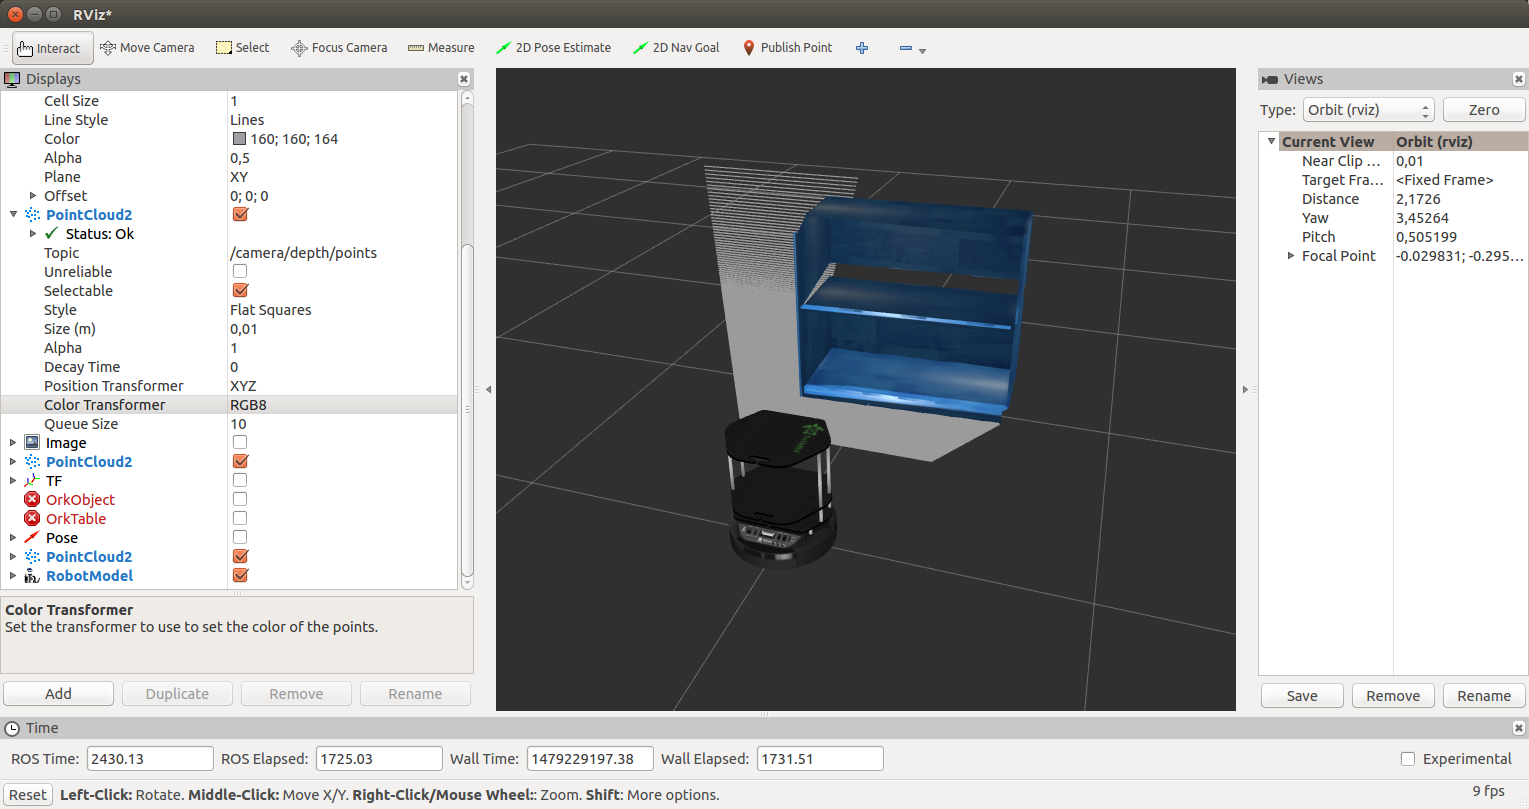Disable the Selectable checkbox
Screen dimensions: 1529x809
pos(240,291)
